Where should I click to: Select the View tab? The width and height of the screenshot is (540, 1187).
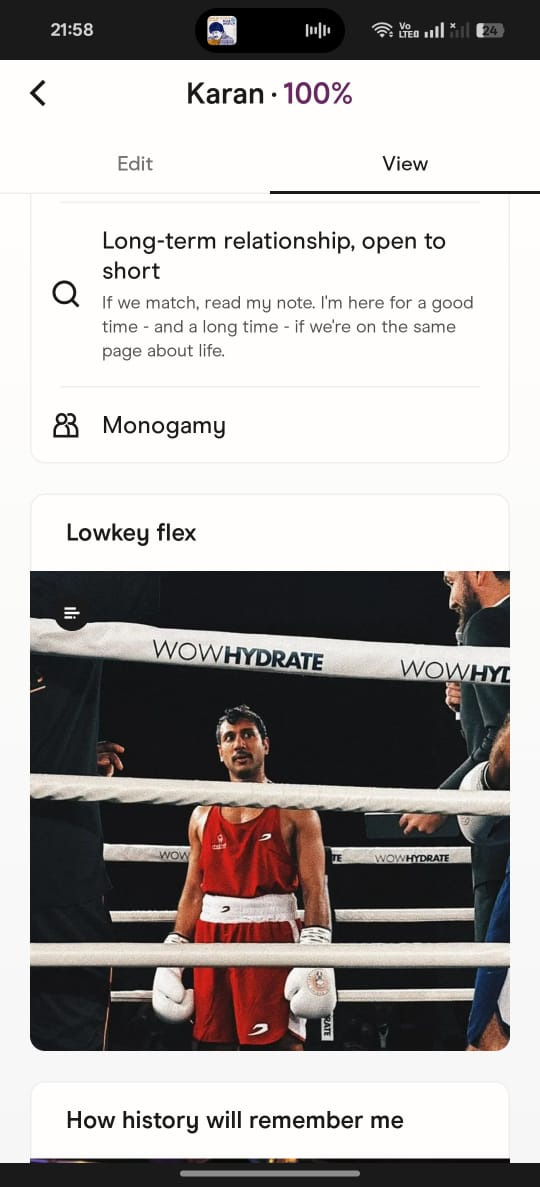point(405,164)
